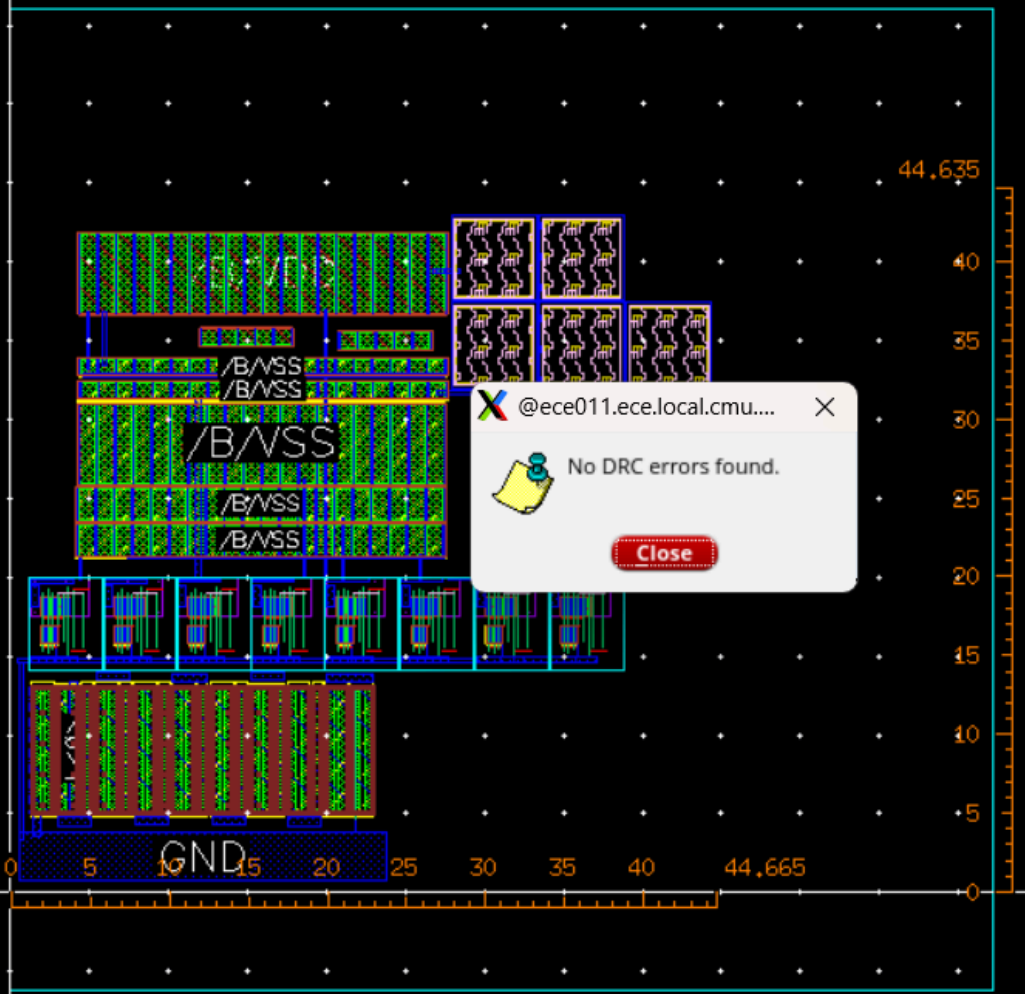Click the brown guard-ring structure below the transistors
Screen dimensions: 1025x994
(x=200, y=750)
